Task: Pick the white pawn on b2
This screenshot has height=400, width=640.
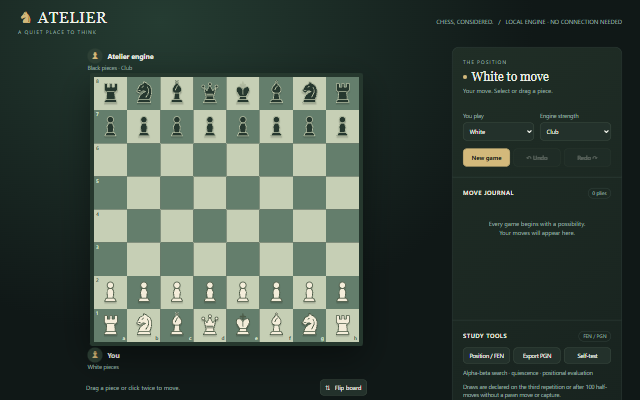Action: (144, 292)
